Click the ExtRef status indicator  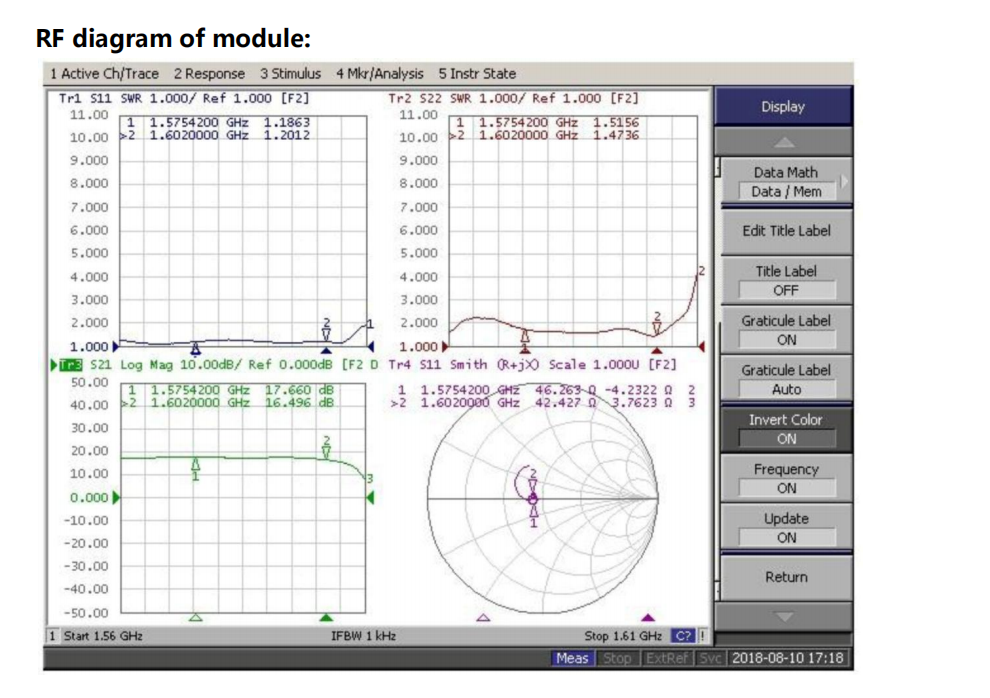click(668, 658)
